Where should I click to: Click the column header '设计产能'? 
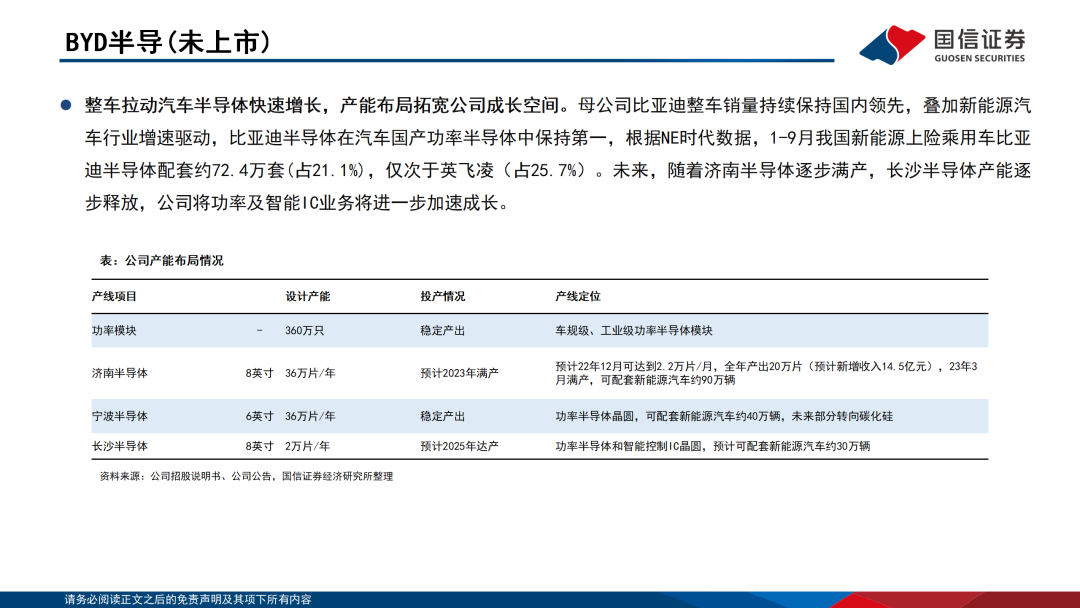point(308,296)
